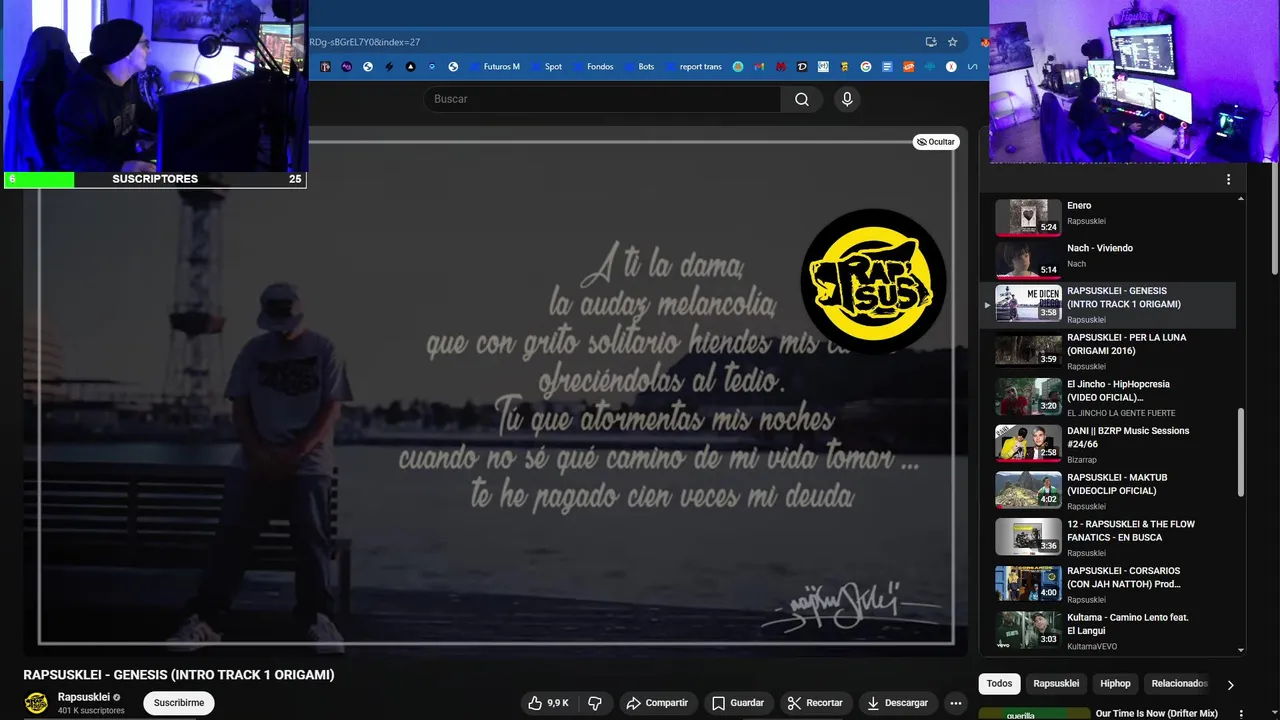Select the Todos filter chip
1280x720 pixels.
tap(999, 684)
